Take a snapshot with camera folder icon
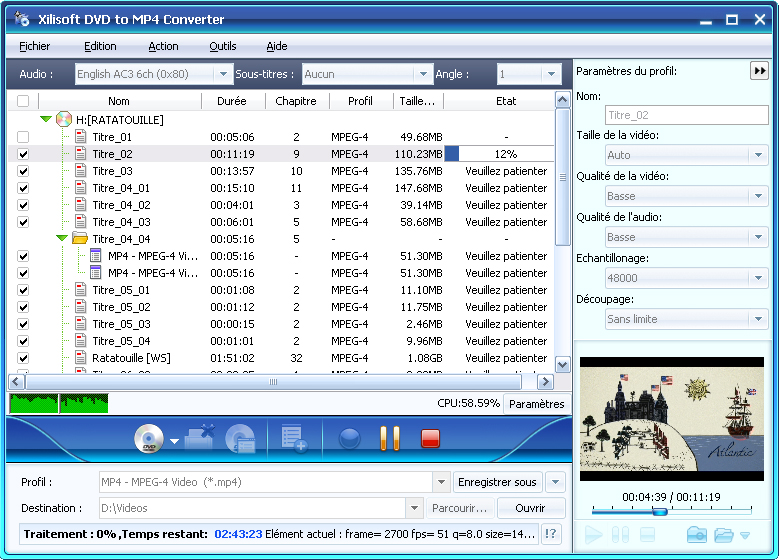This screenshot has height=560, width=779. point(697,535)
